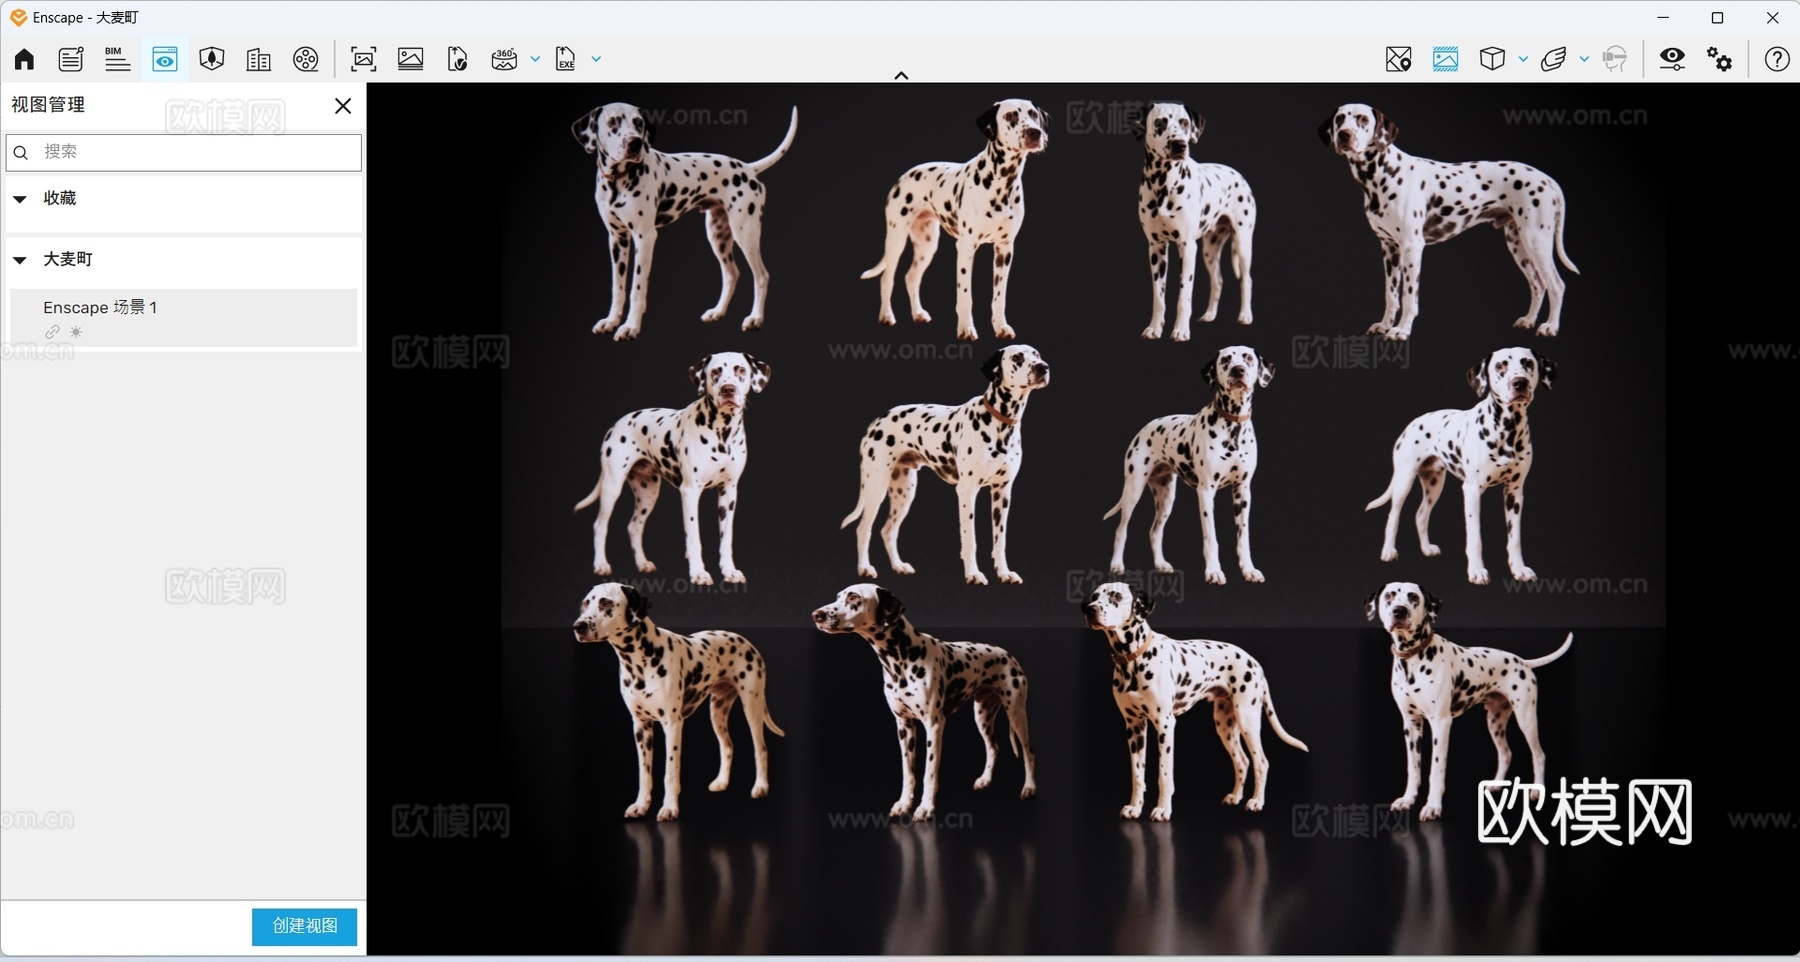Click the Enscape logo in title bar

pos(18,17)
